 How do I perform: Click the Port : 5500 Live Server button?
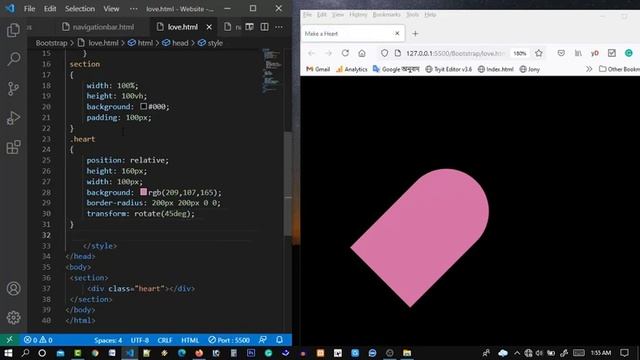pos(229,340)
